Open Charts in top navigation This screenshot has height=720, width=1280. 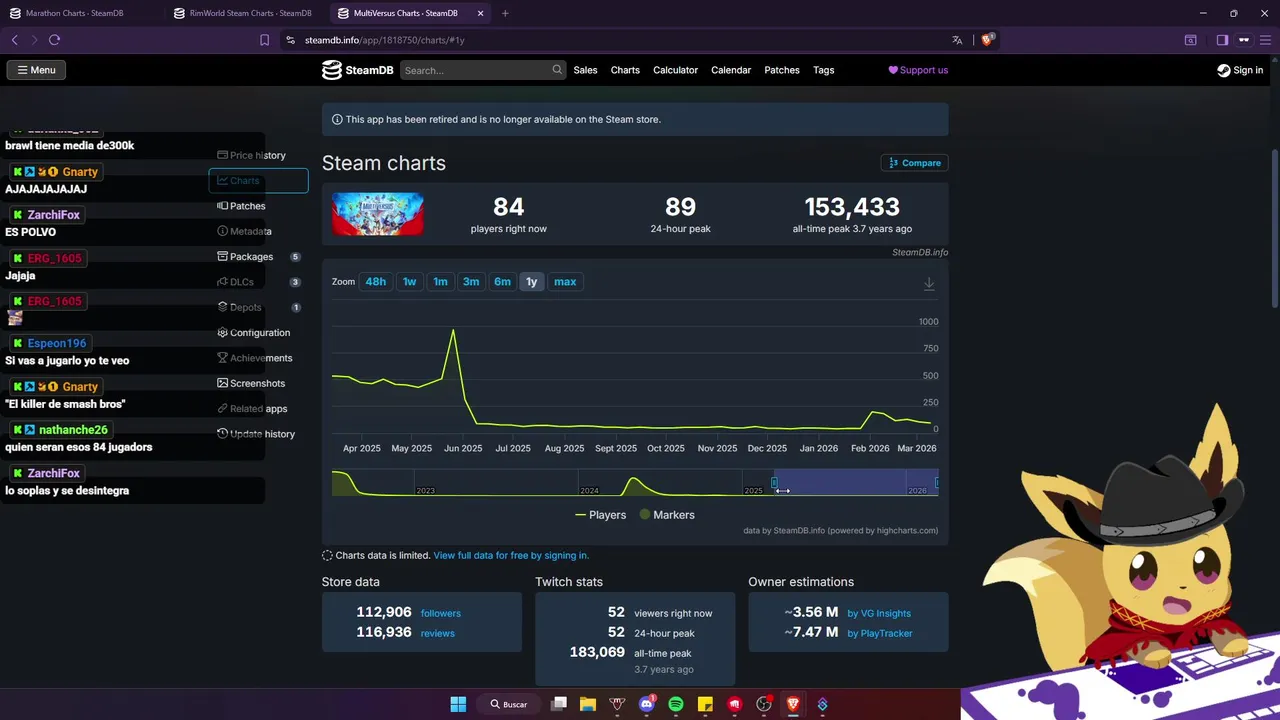point(625,70)
